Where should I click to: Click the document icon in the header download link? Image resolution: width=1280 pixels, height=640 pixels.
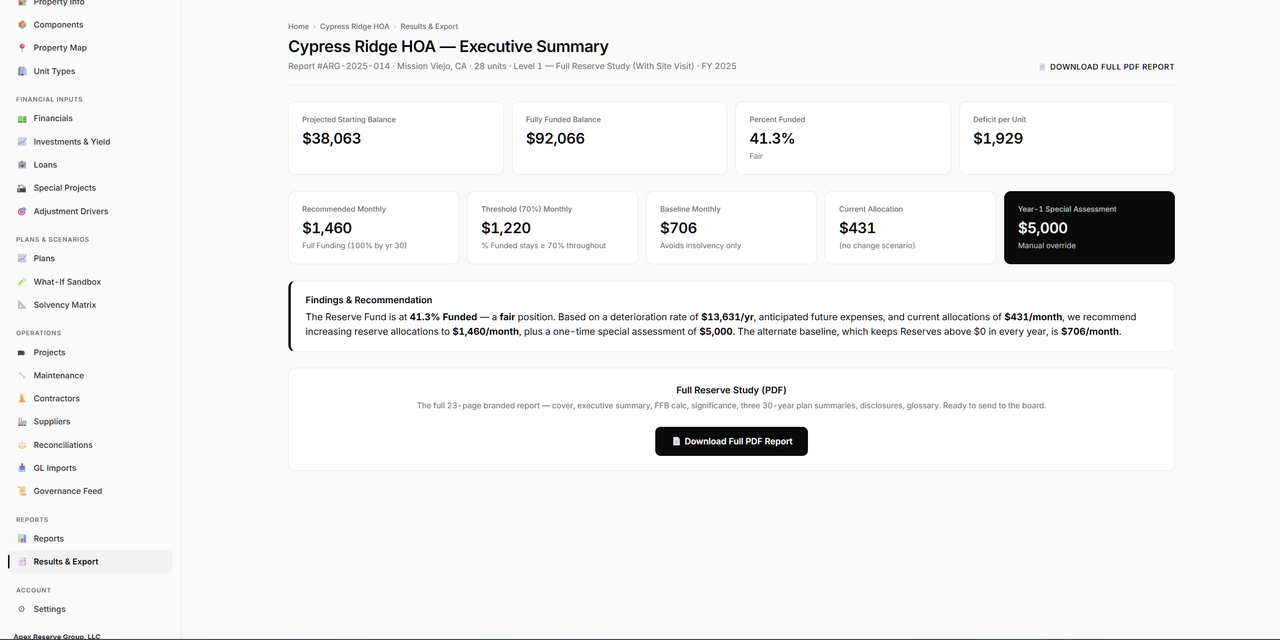1042,67
